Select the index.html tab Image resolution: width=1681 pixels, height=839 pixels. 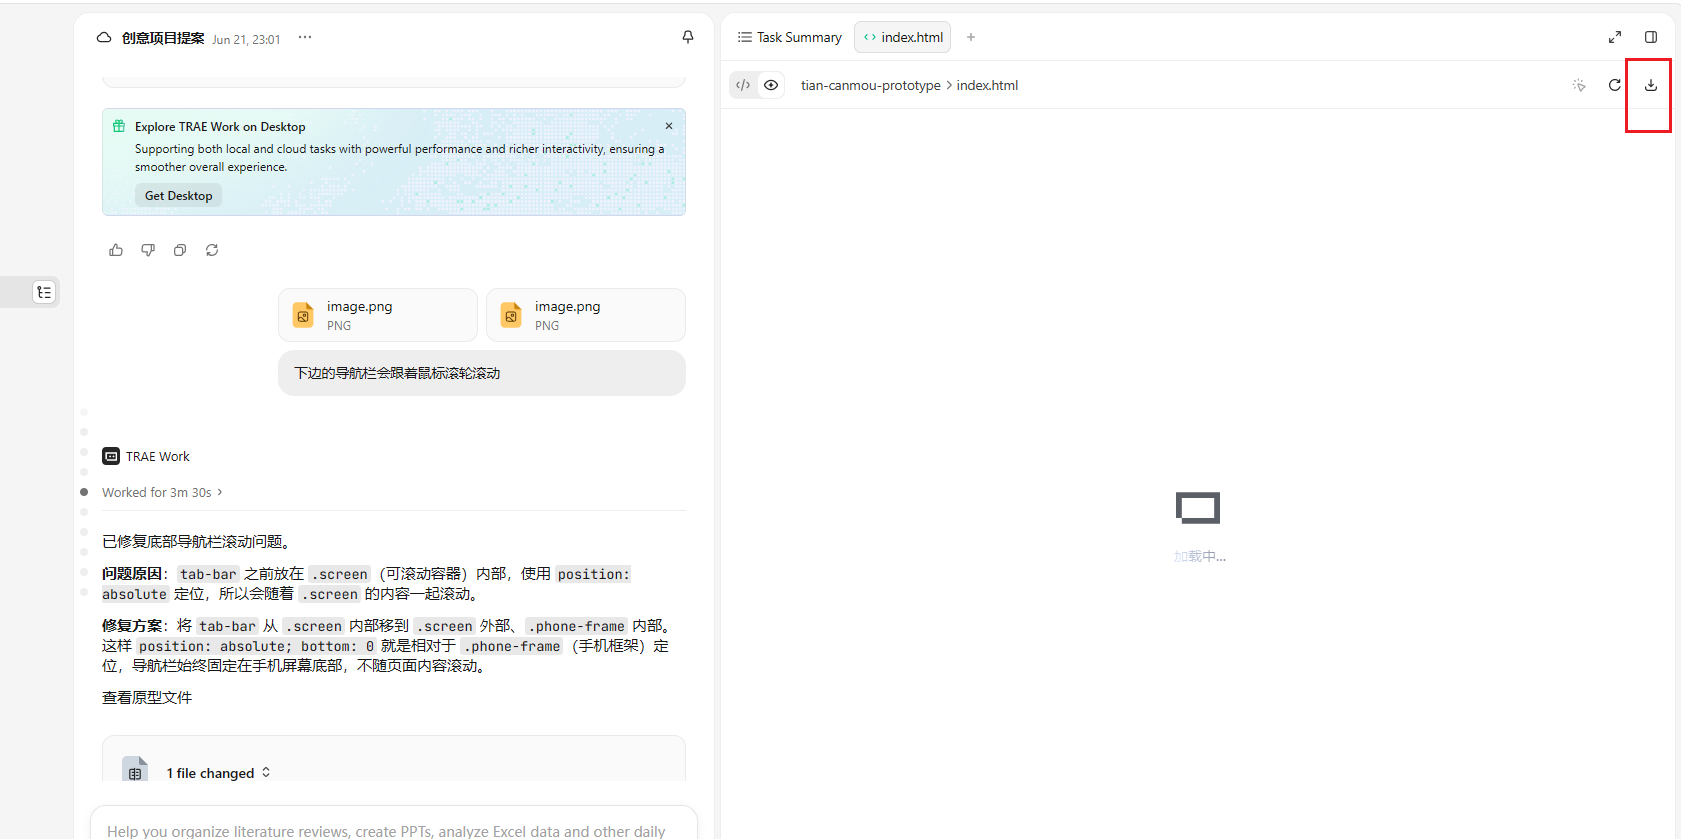click(x=903, y=37)
